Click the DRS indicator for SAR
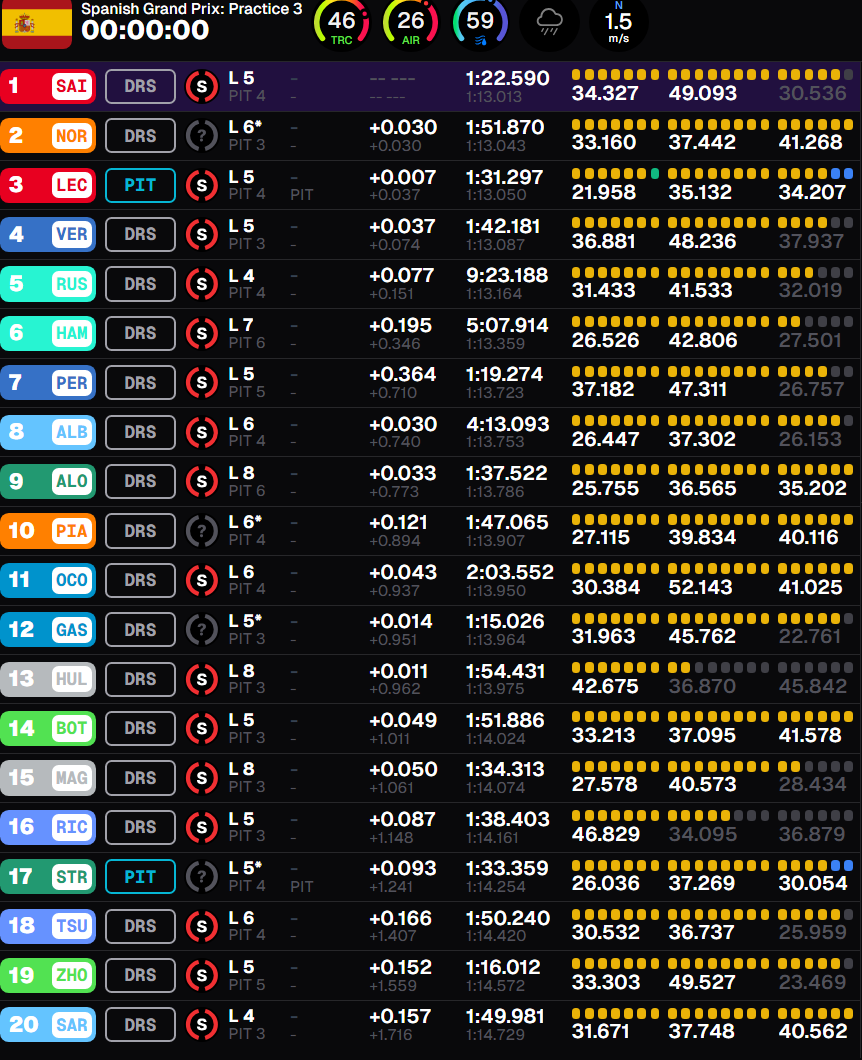 pyautogui.click(x=141, y=1025)
